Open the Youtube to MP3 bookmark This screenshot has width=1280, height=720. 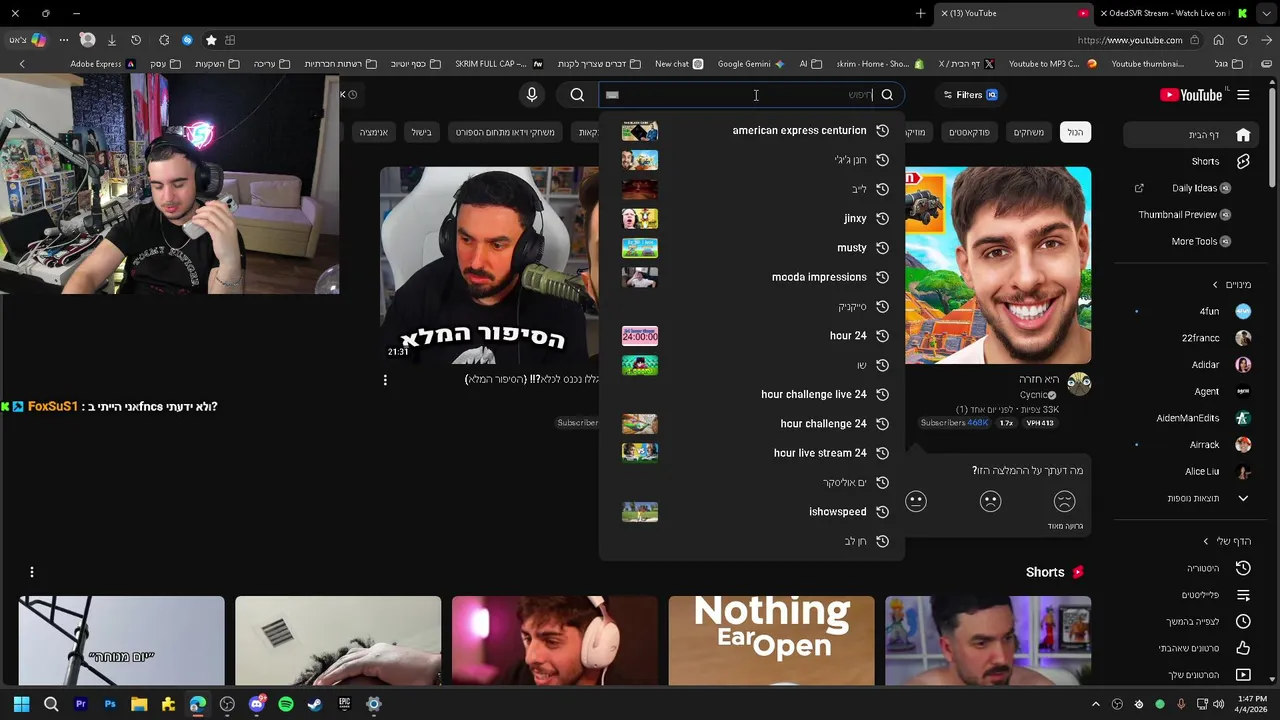pyautogui.click(x=1052, y=64)
